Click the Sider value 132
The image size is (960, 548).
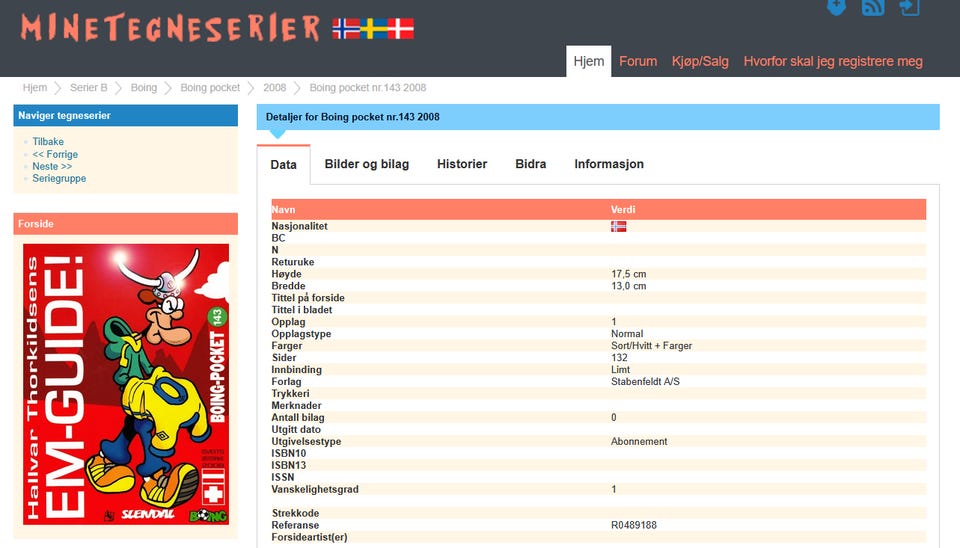click(619, 358)
